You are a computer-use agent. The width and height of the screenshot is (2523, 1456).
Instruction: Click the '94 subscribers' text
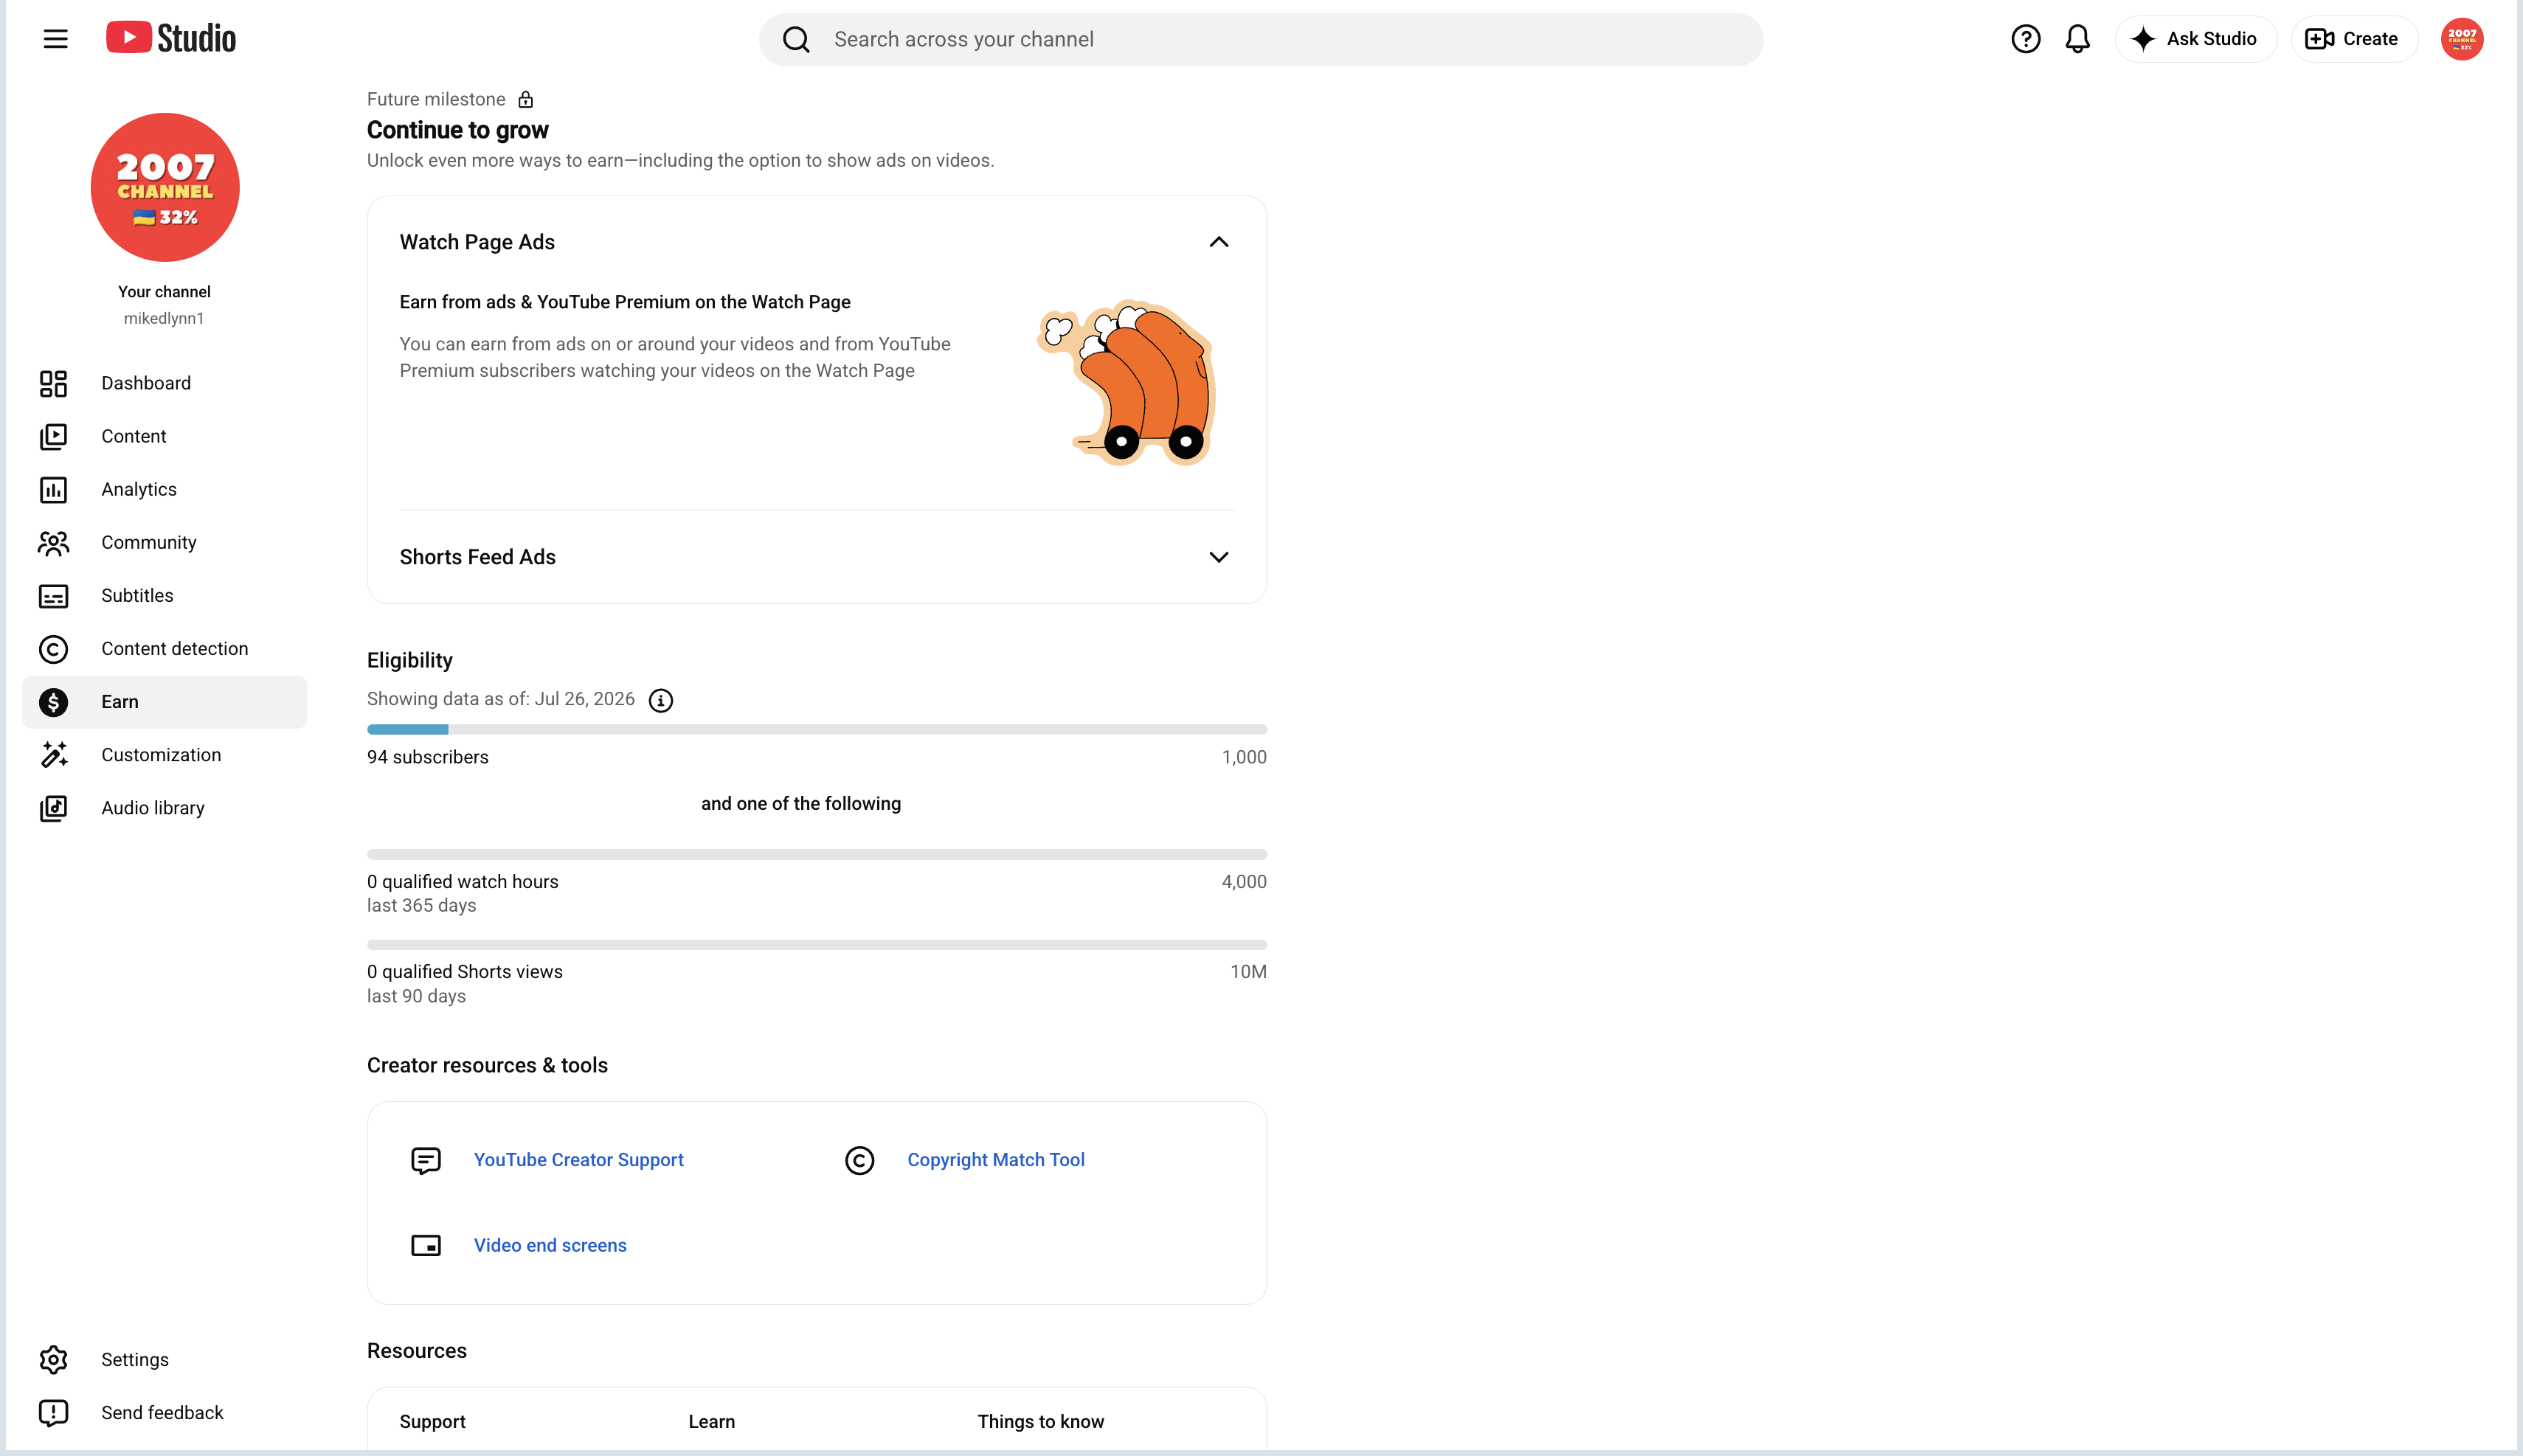coord(428,757)
